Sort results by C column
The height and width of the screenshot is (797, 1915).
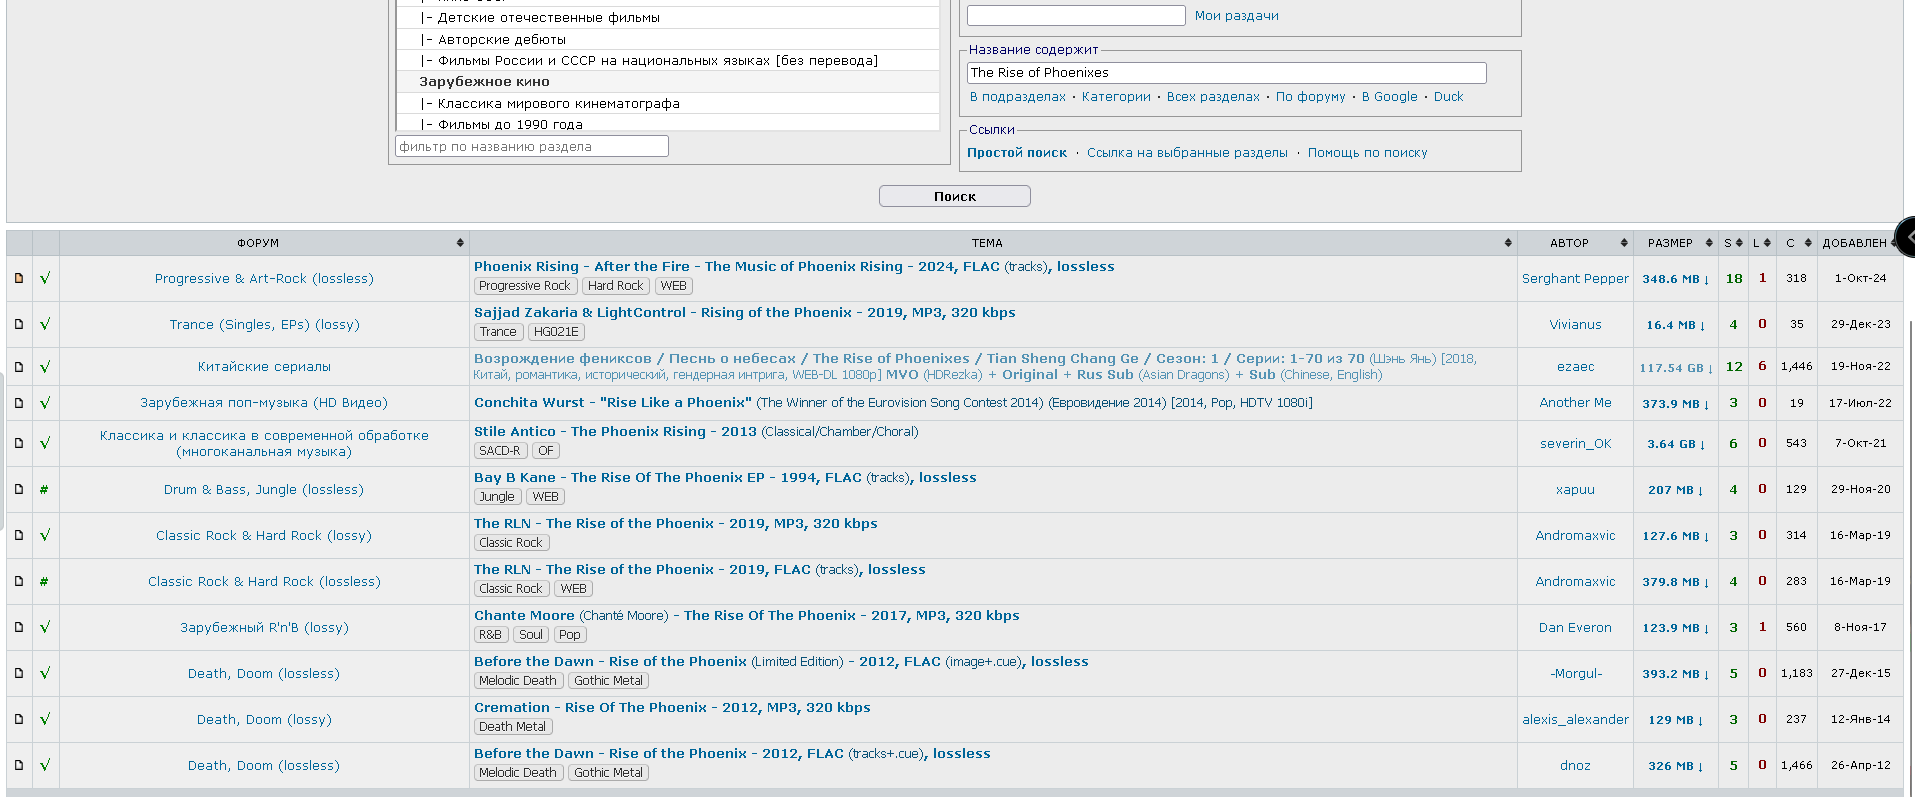[1796, 243]
